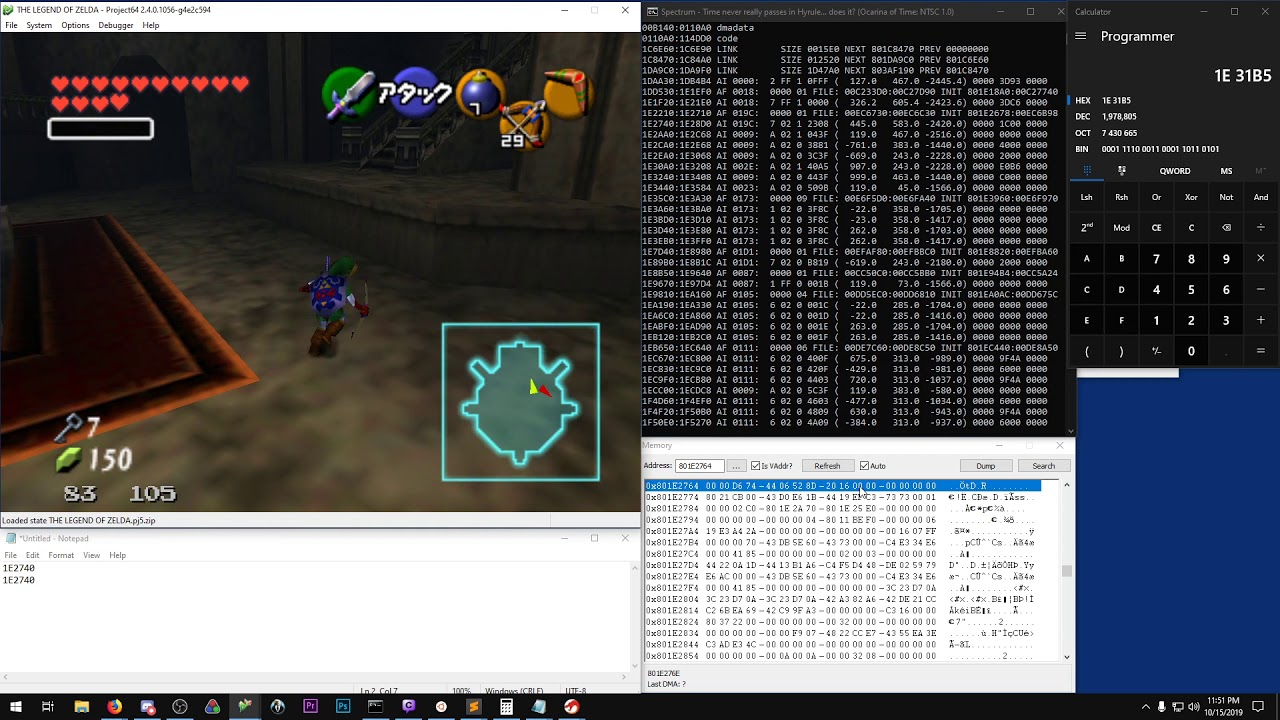
Task: Click the Memory address input field
Action: click(700, 466)
